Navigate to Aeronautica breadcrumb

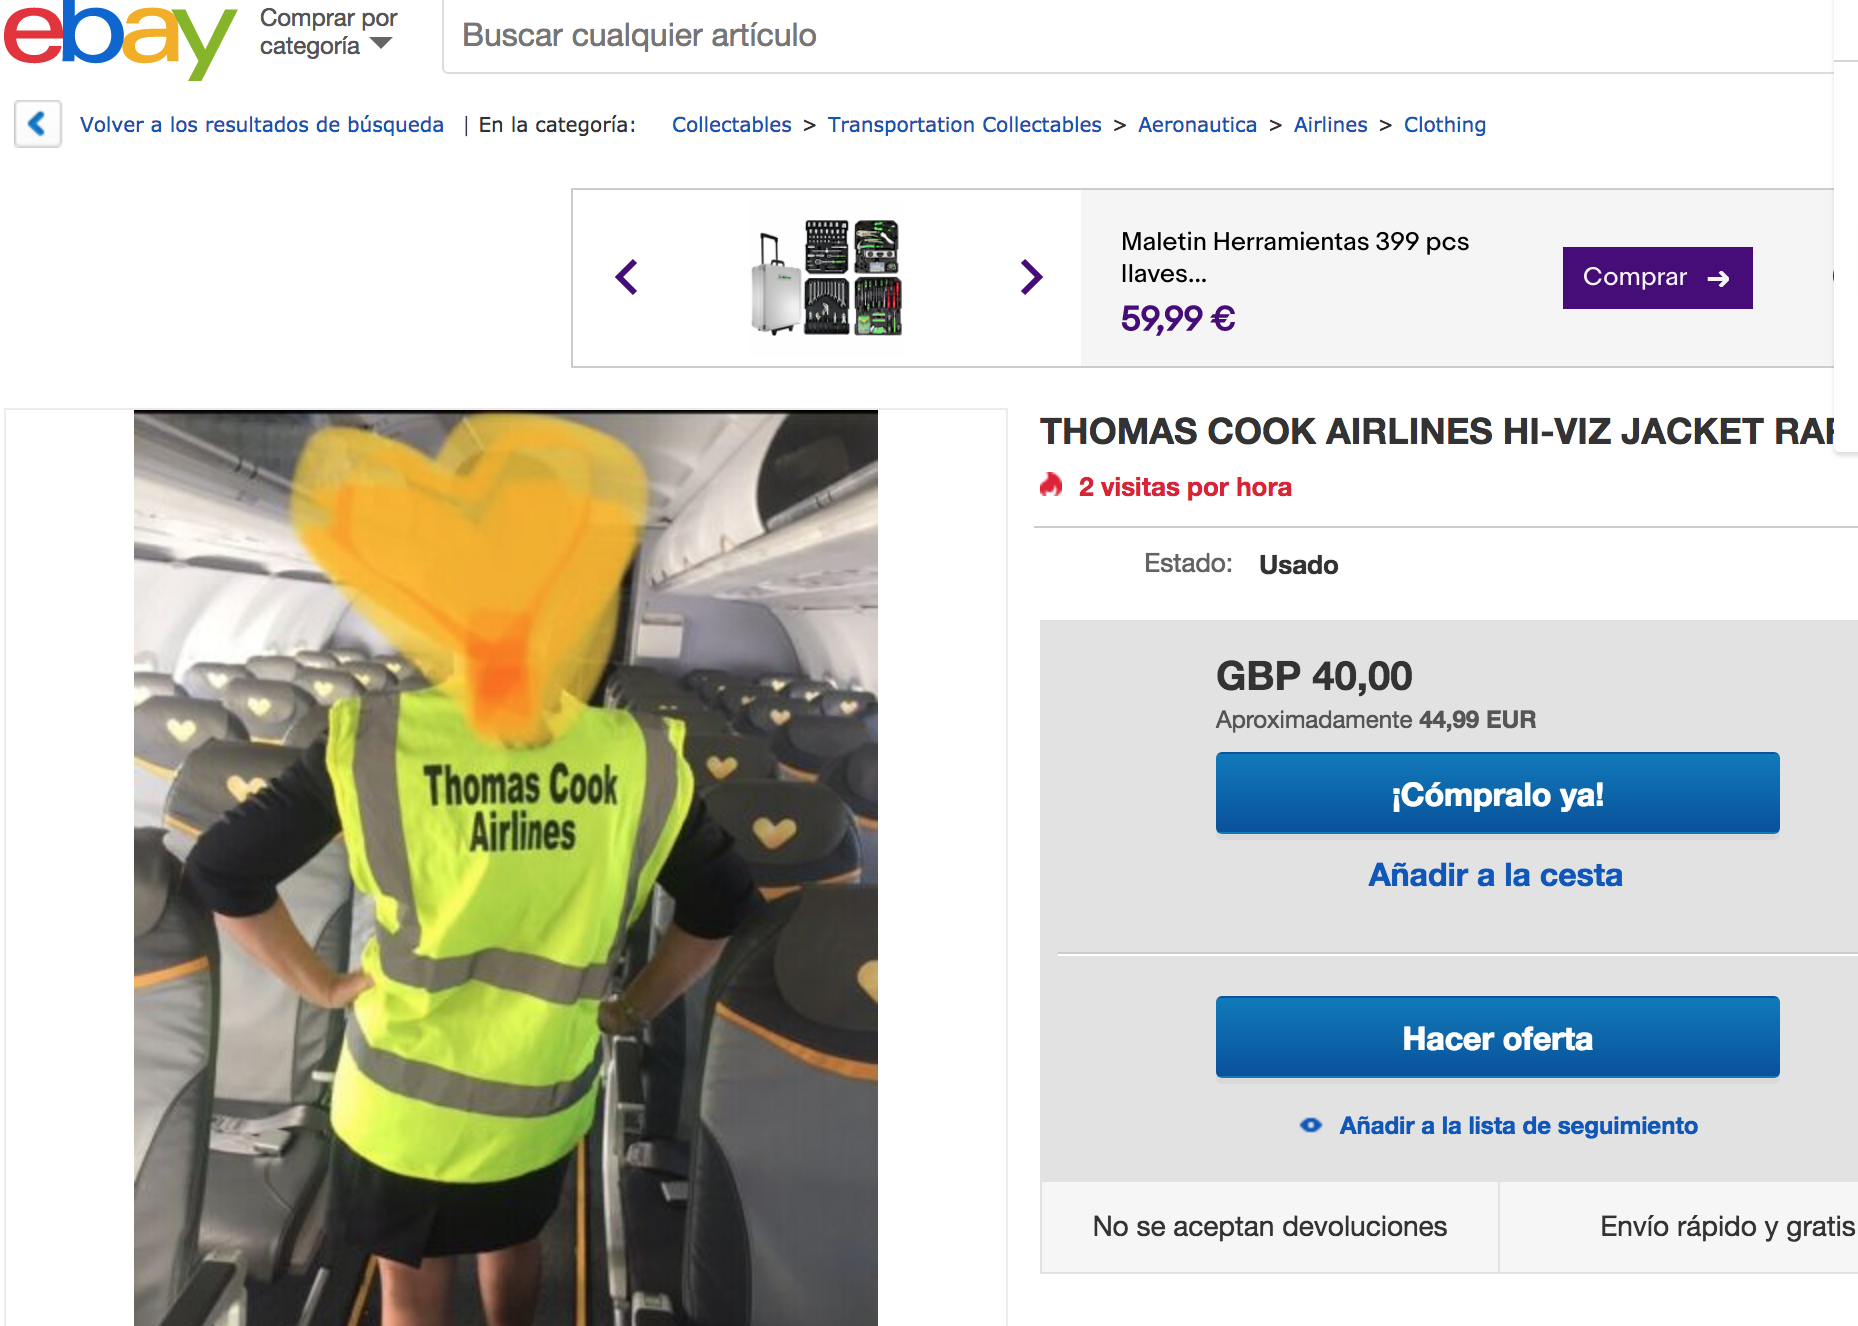(1197, 125)
